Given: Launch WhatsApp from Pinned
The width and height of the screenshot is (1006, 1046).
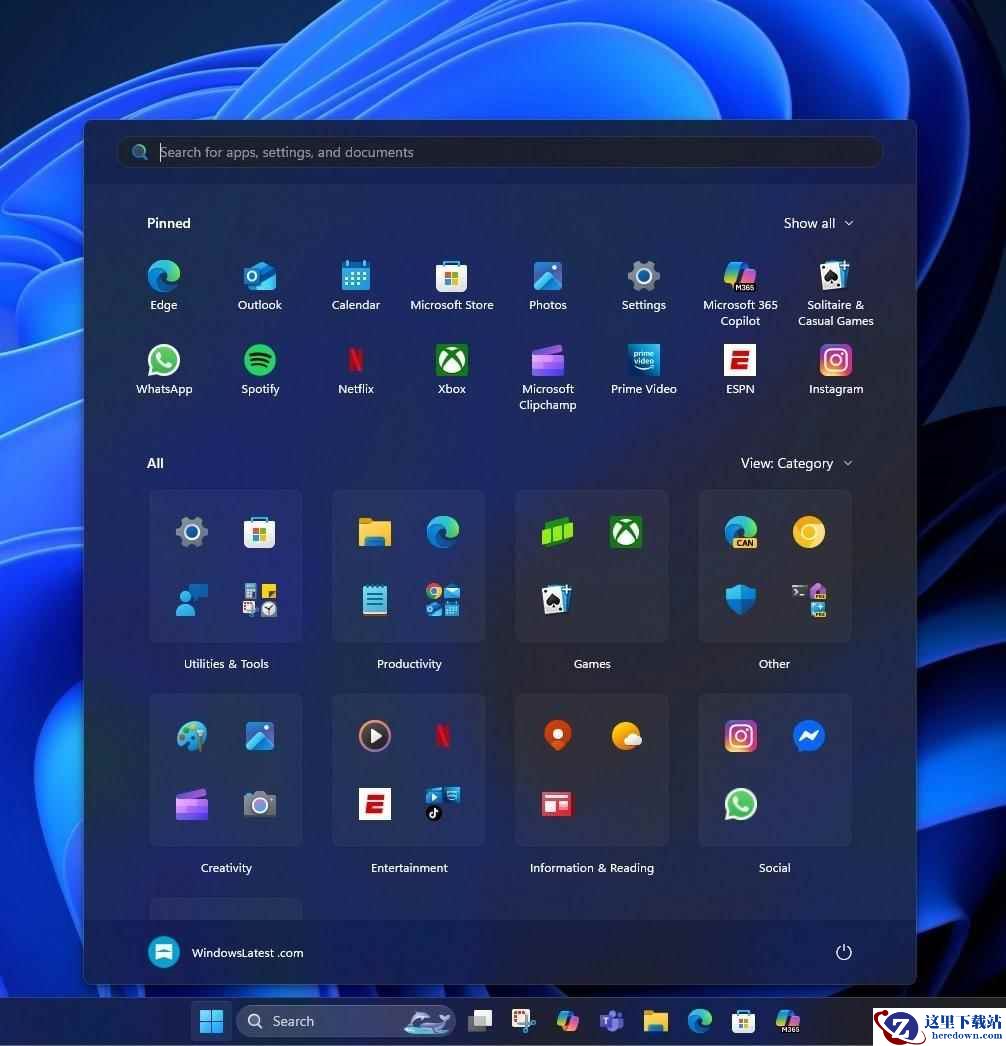Looking at the screenshot, I should (x=163, y=370).
